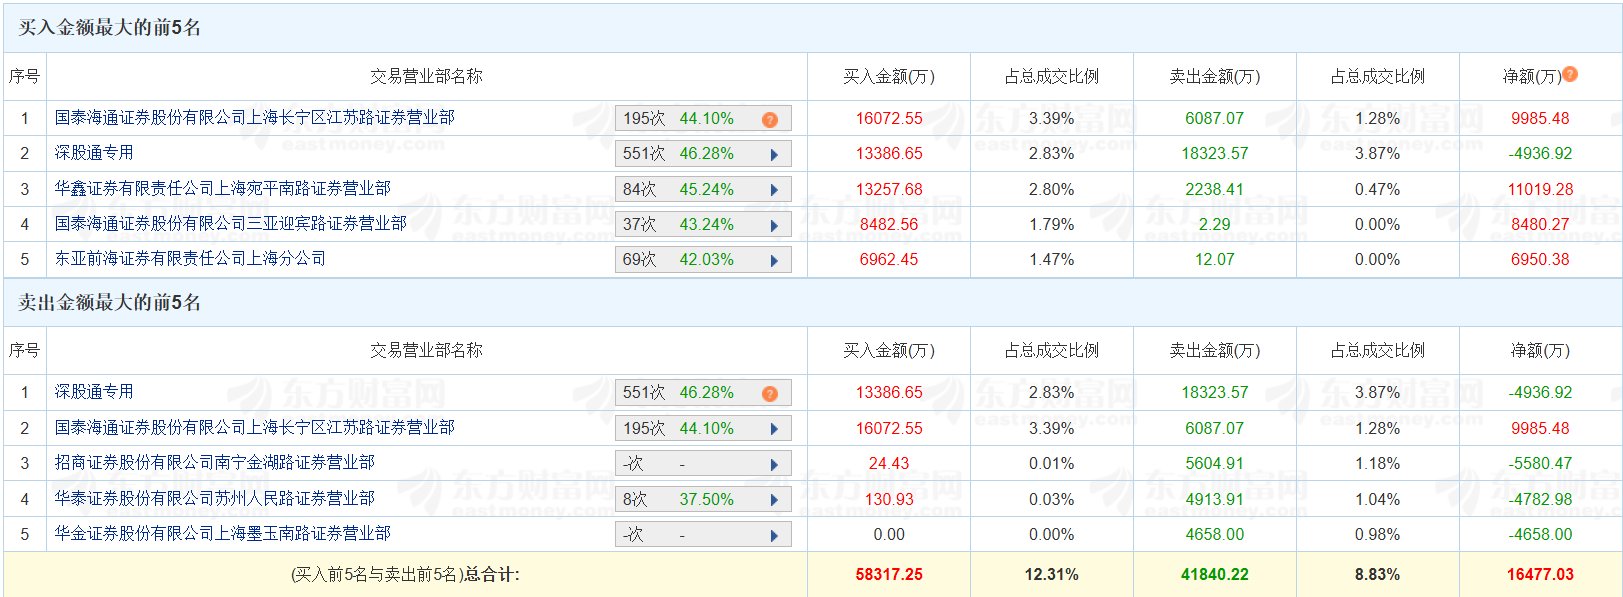Open 华泰证券苏州人民路证券营业部 link

click(x=214, y=498)
